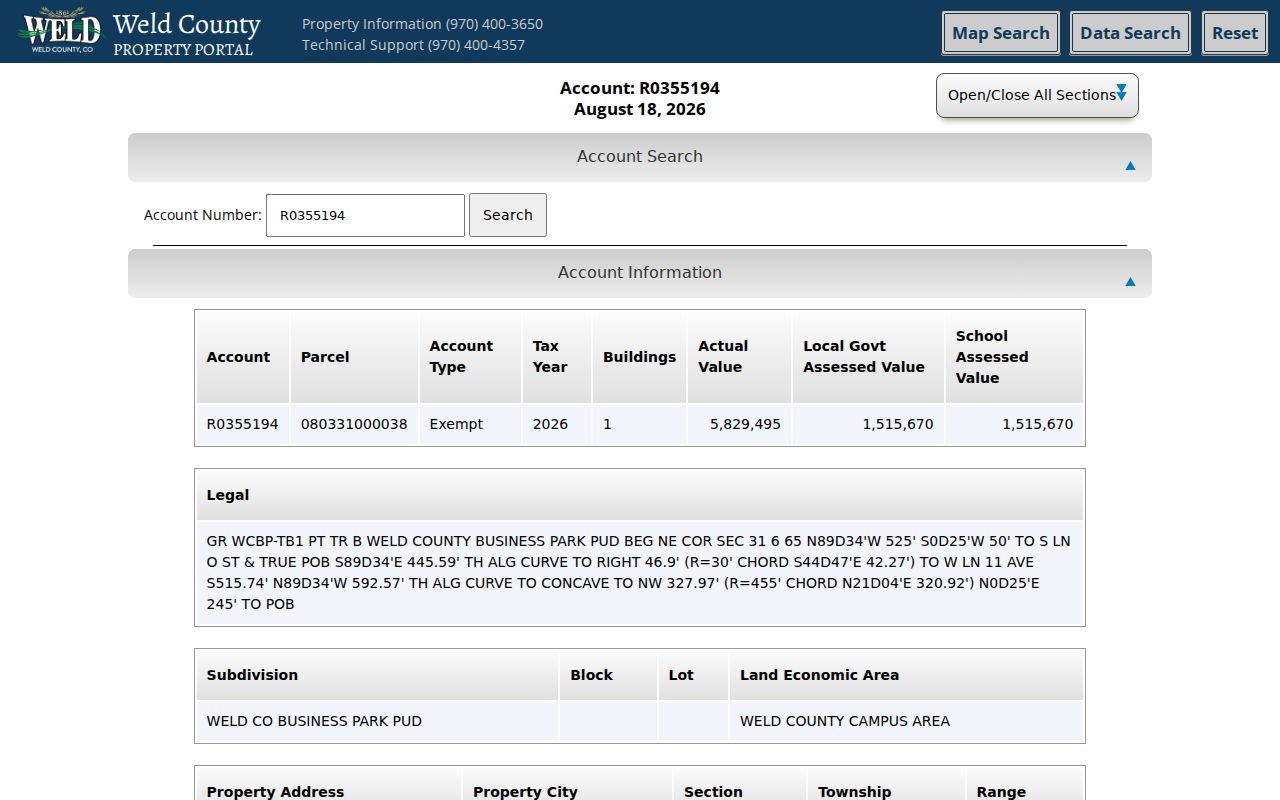Click the date August 18, 2026
Screen dimensions: 1280x800
click(x=640, y=110)
